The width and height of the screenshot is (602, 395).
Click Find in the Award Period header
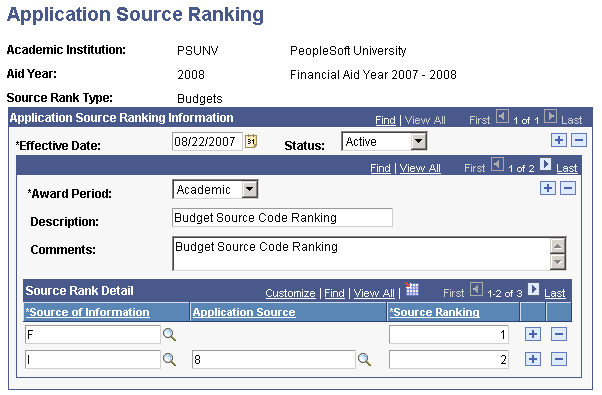point(380,168)
